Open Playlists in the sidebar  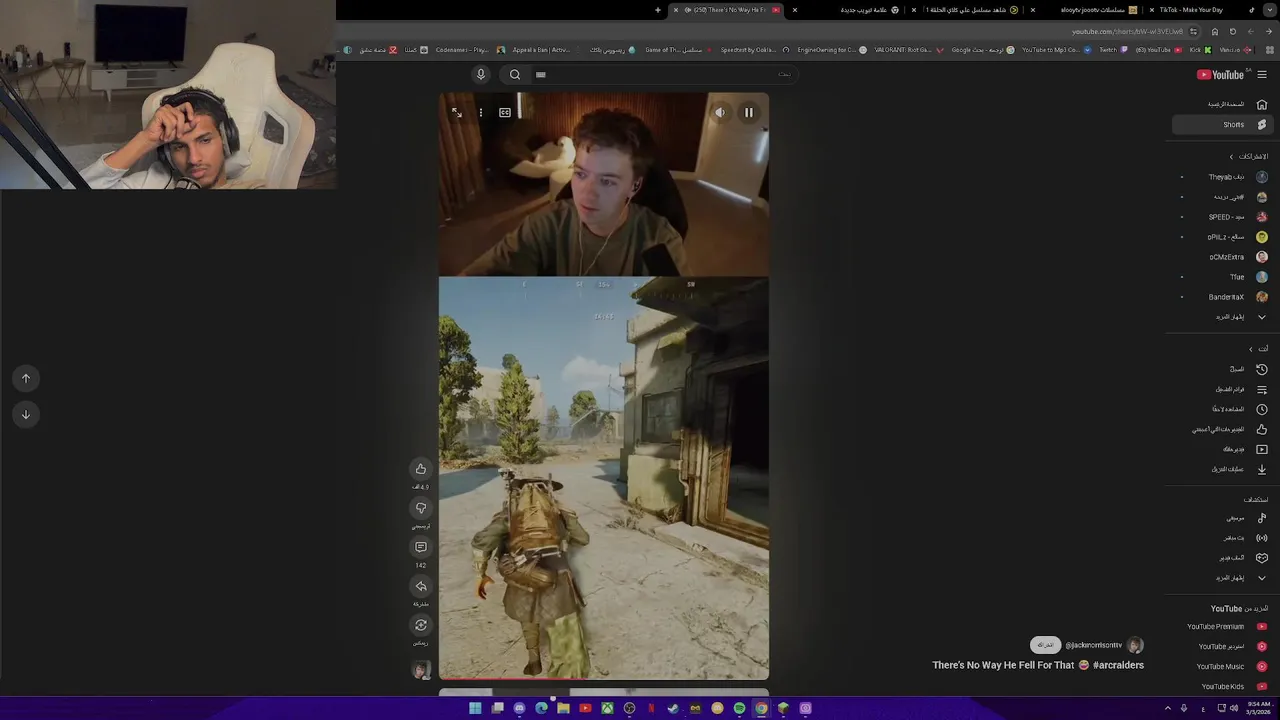pos(1222,389)
